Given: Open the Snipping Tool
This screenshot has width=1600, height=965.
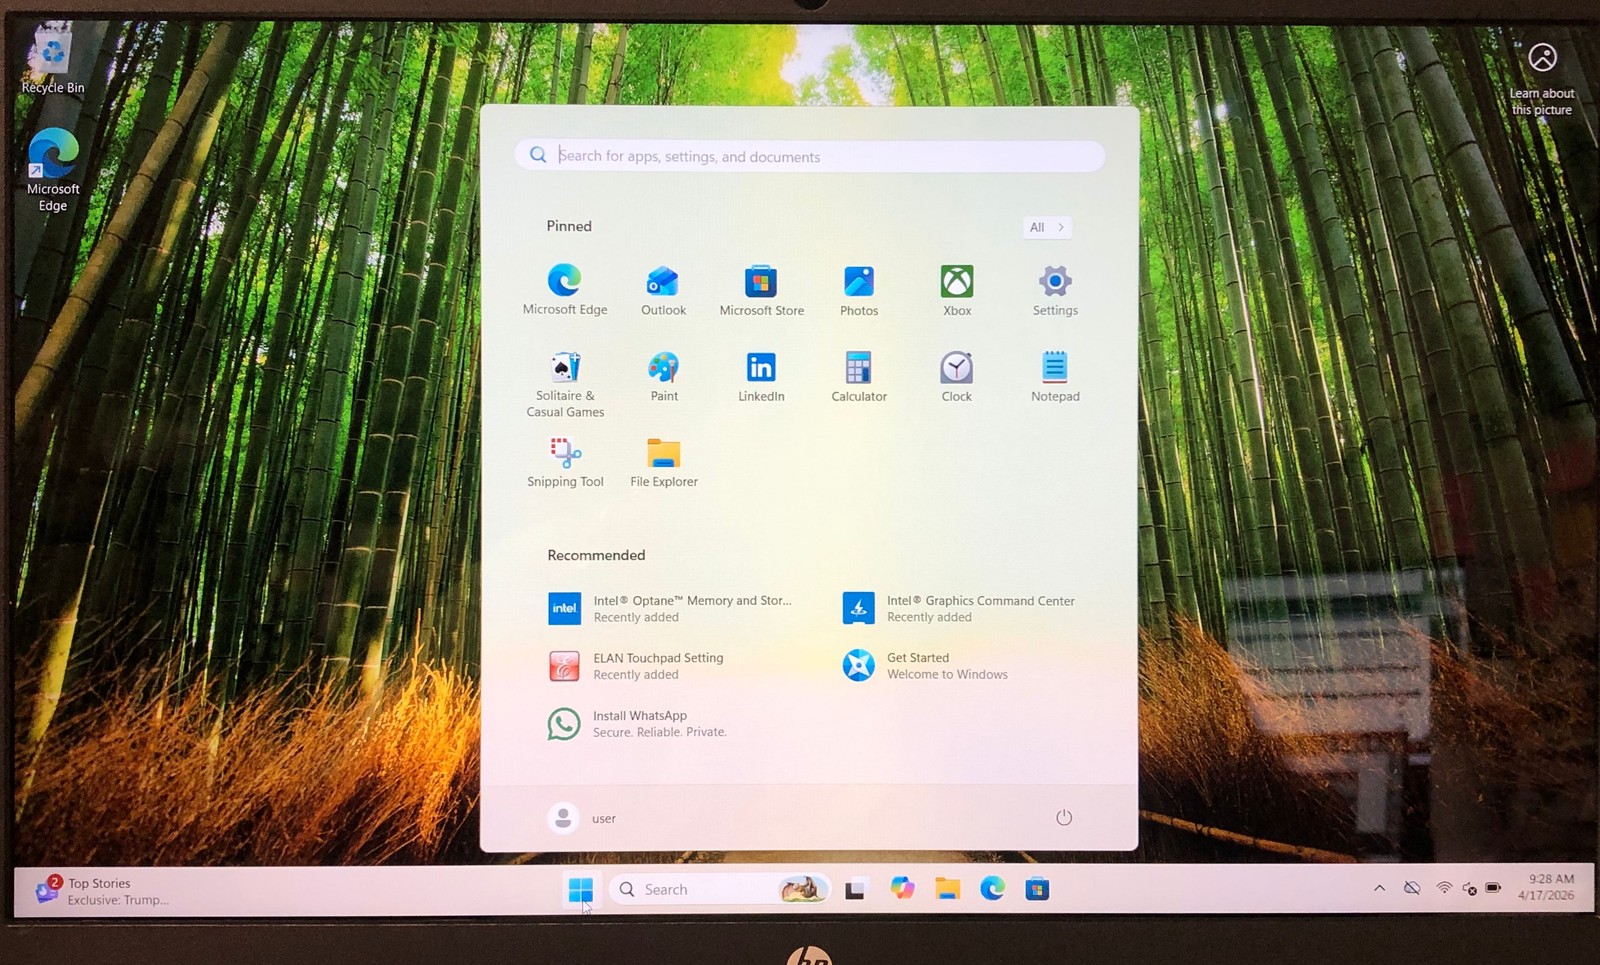Looking at the screenshot, I should (565, 462).
